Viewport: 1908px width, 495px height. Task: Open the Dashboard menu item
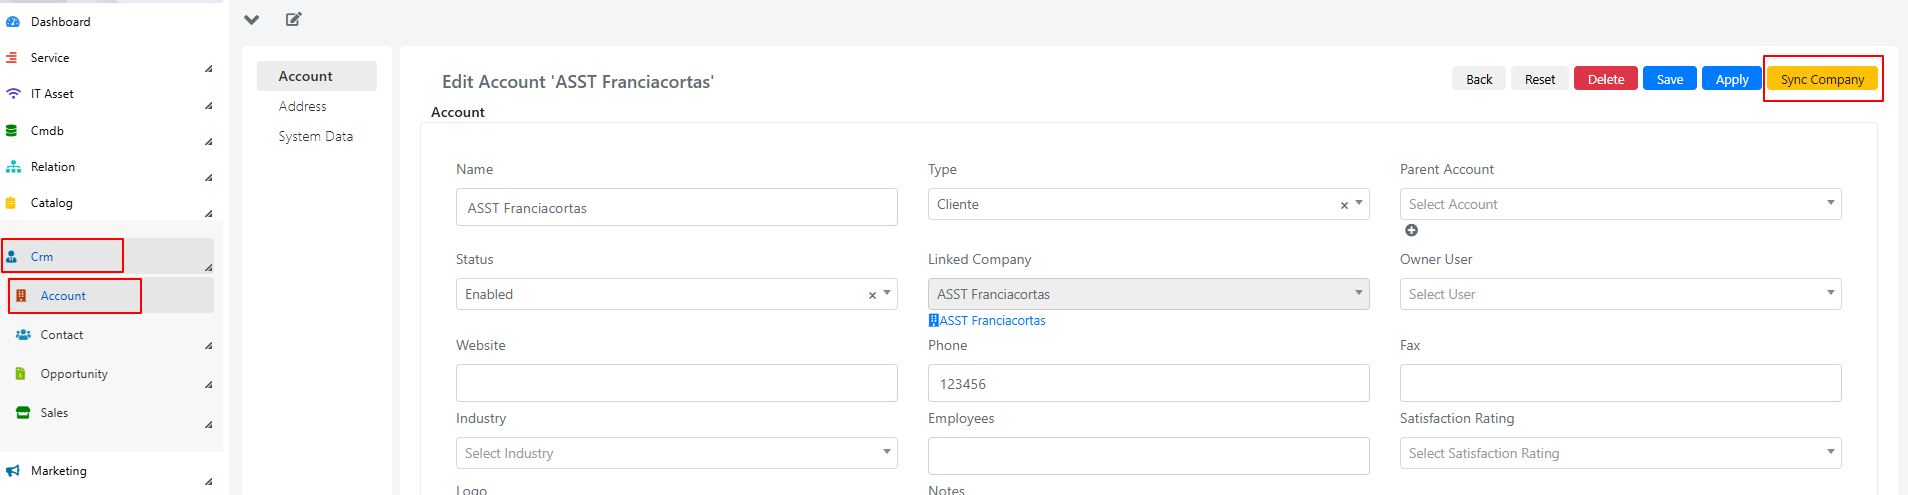pos(60,22)
